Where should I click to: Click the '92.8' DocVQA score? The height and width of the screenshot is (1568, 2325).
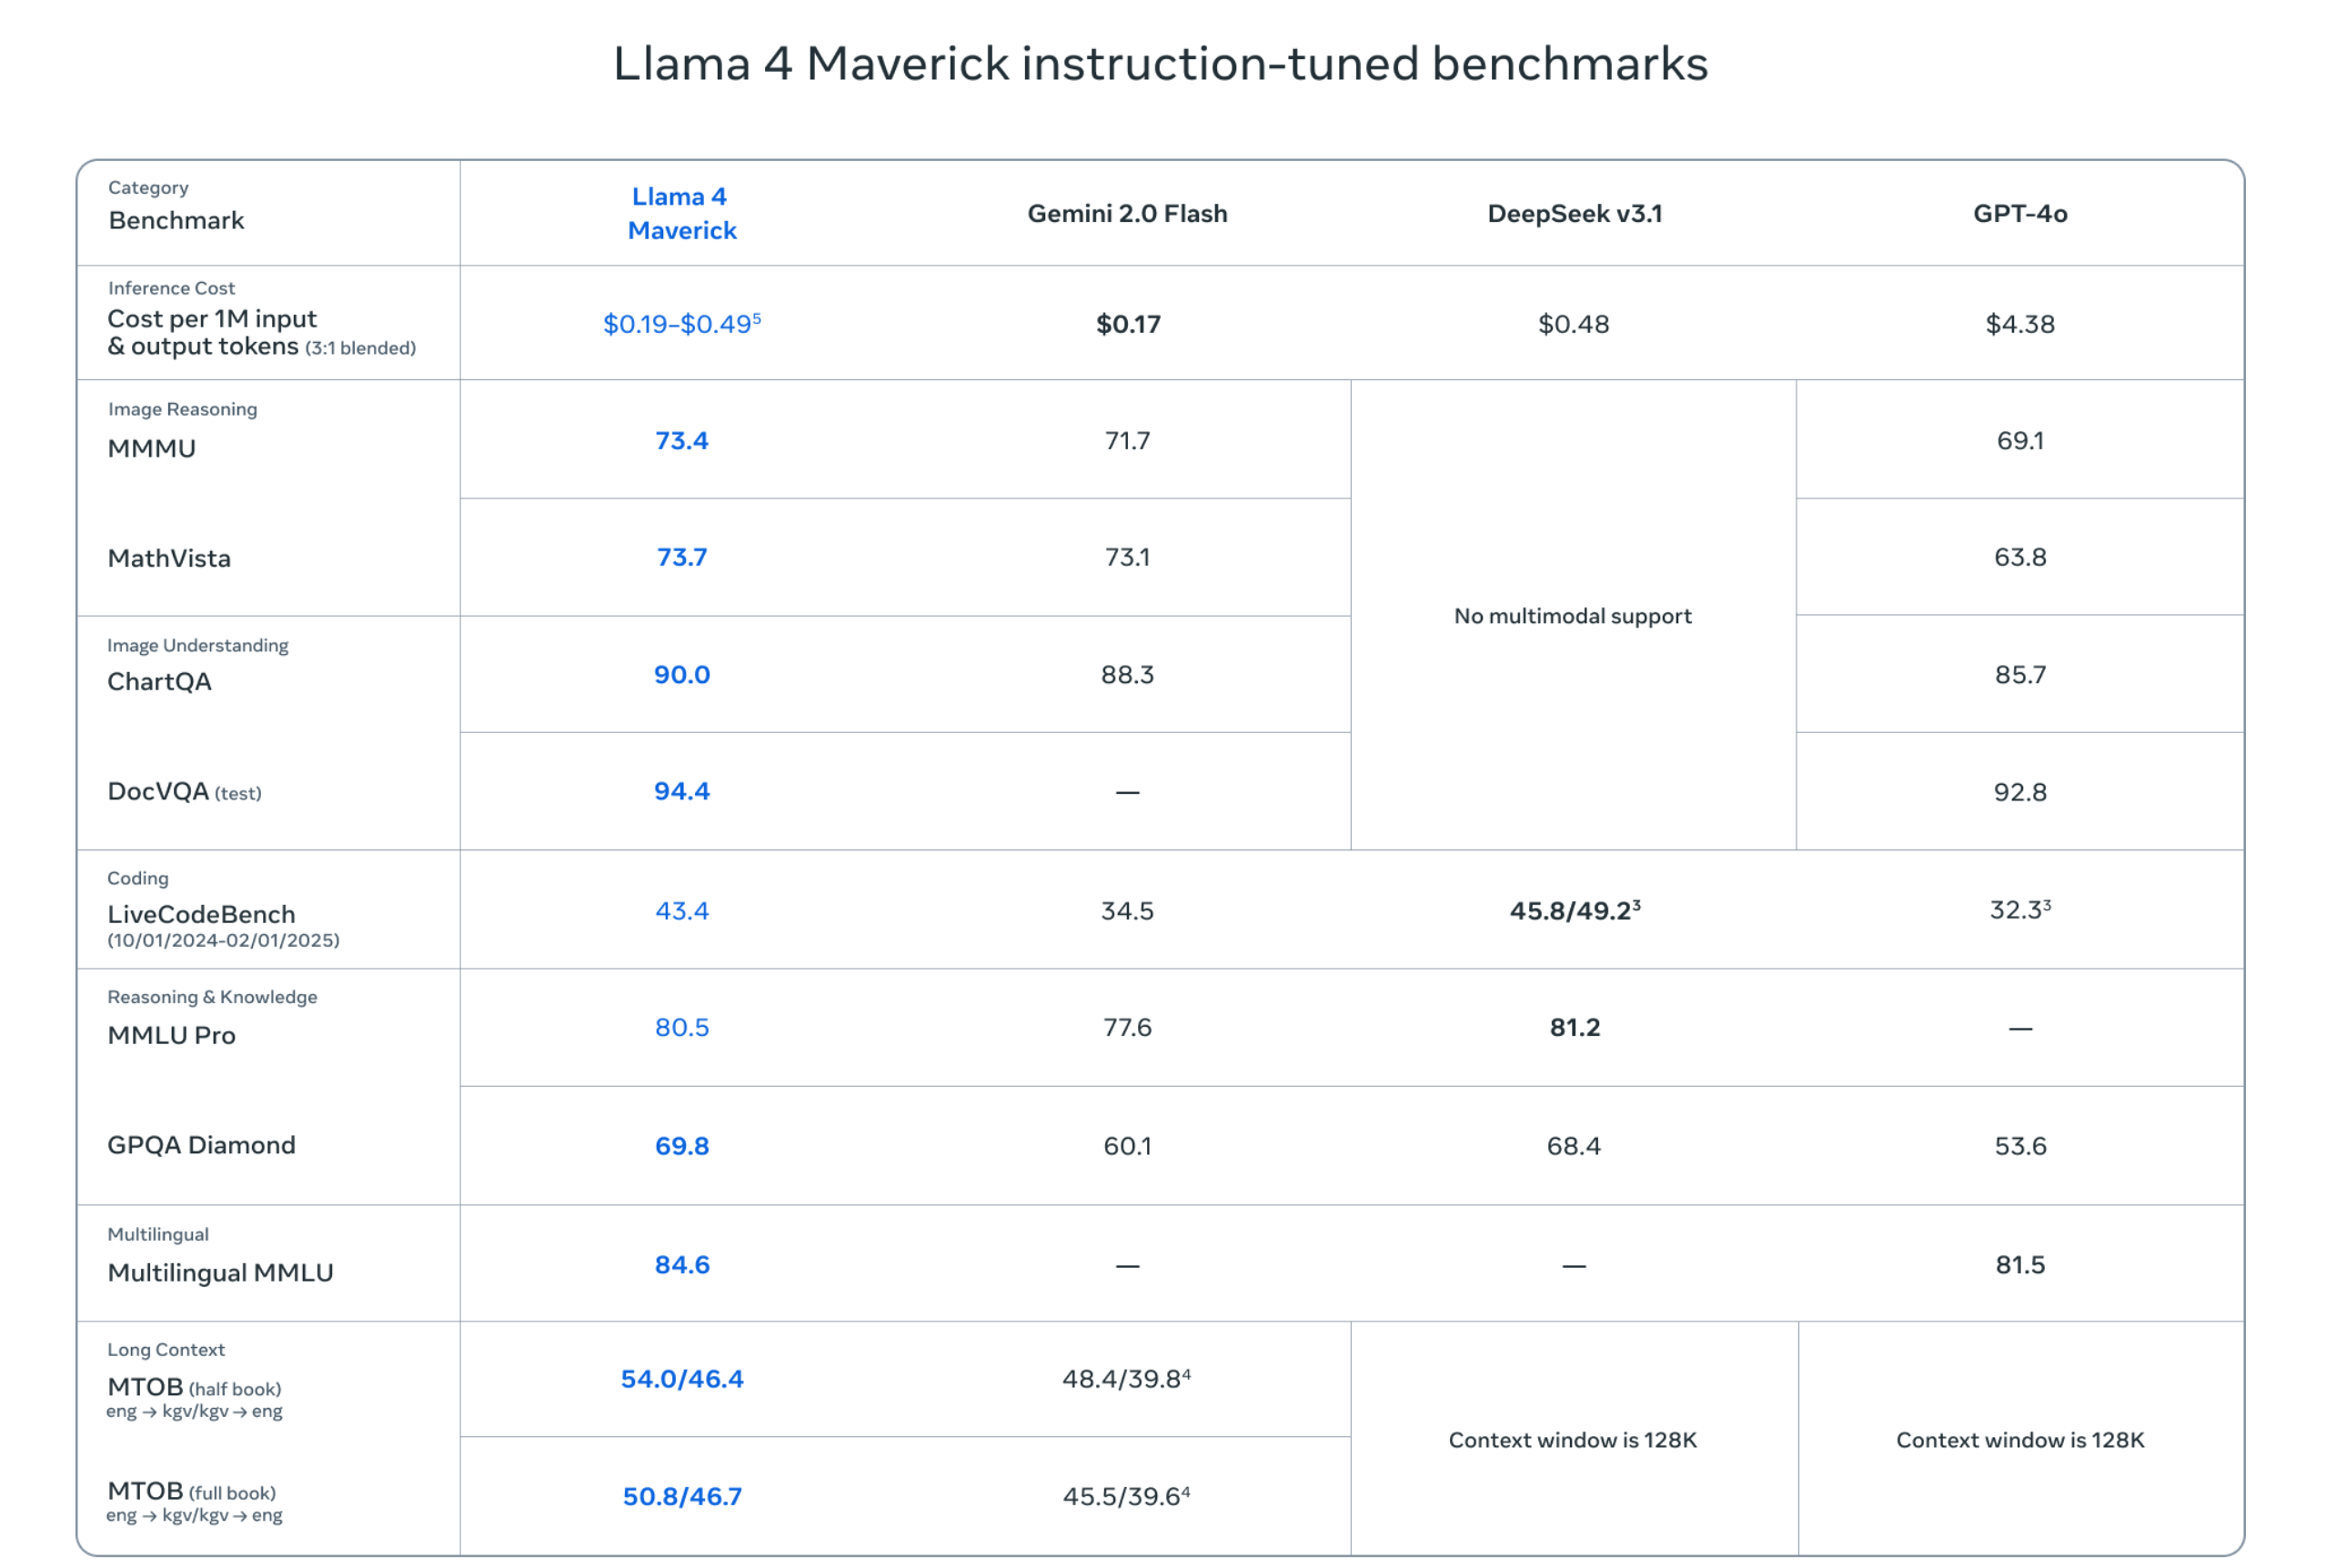[2020, 792]
